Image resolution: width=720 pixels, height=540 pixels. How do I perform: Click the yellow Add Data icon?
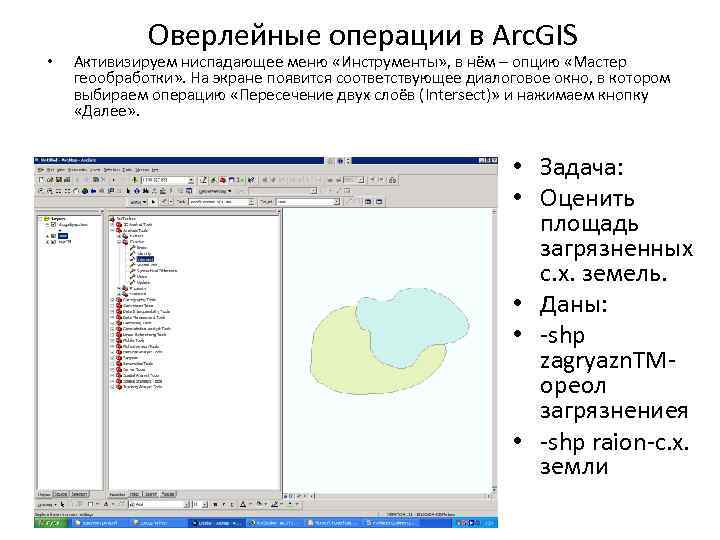[135, 180]
